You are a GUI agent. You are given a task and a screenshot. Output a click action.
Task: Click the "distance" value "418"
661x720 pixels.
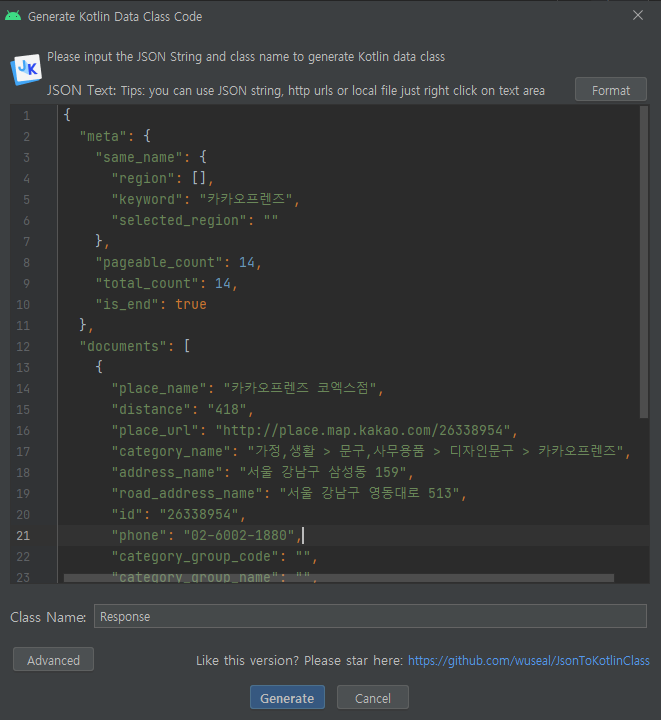tap(227, 409)
